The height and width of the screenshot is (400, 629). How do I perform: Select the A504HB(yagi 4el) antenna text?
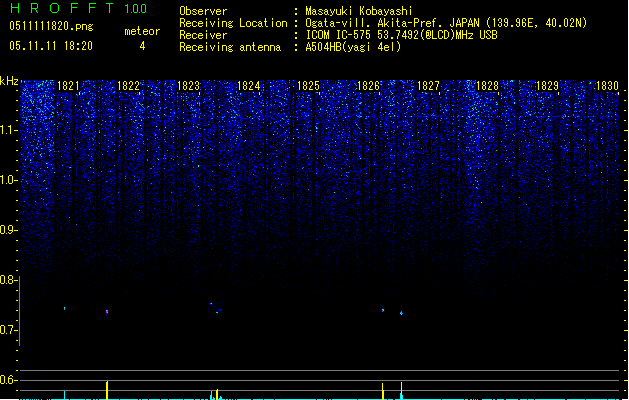tap(353, 47)
